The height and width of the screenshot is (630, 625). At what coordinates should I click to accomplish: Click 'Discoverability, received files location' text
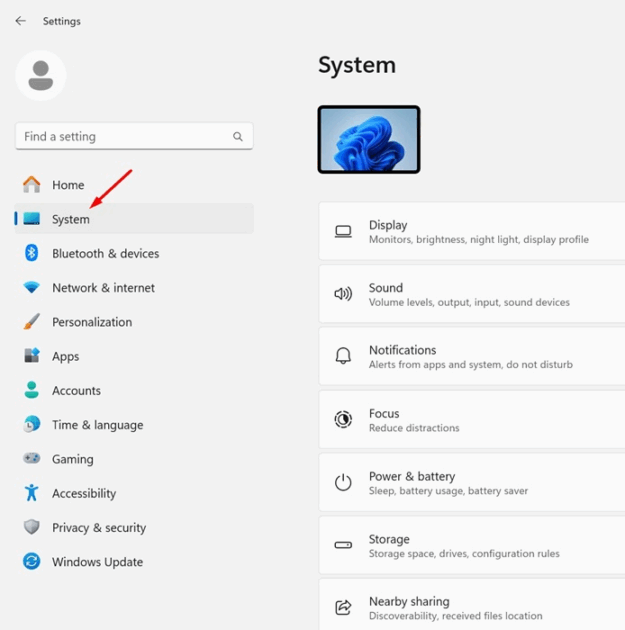(455, 616)
